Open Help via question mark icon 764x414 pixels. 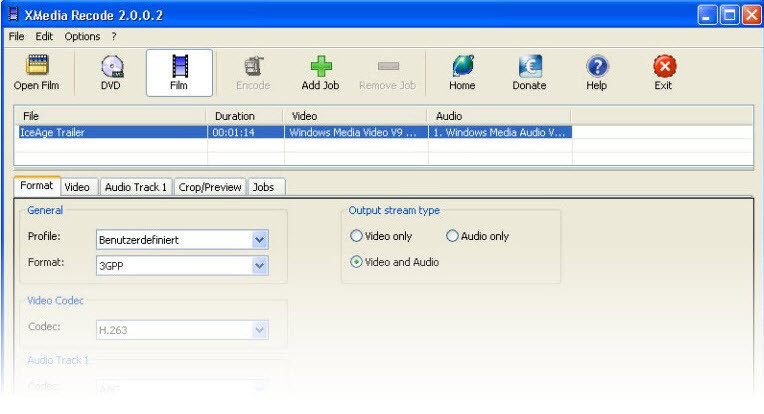point(597,66)
